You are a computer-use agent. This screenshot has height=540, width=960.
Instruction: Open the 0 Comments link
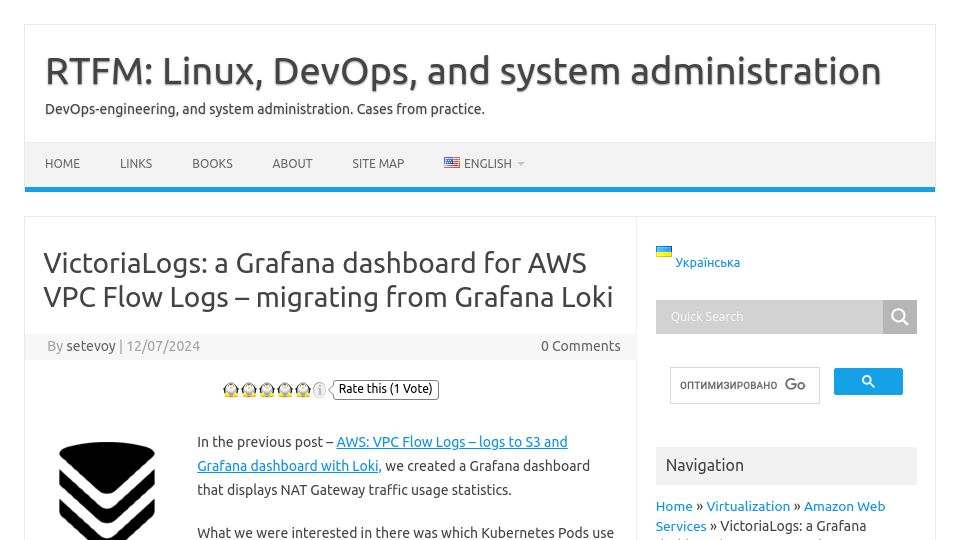point(580,346)
